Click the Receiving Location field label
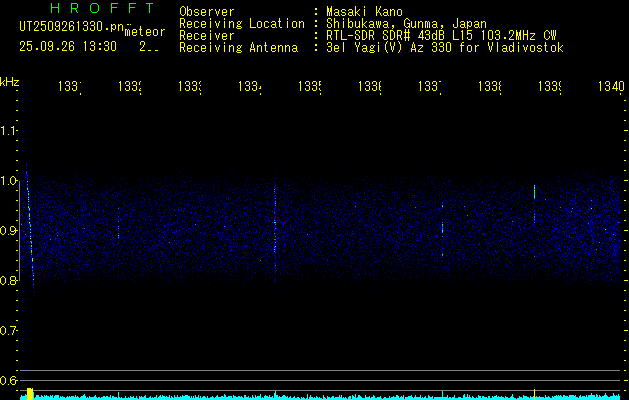 pyautogui.click(x=241, y=24)
